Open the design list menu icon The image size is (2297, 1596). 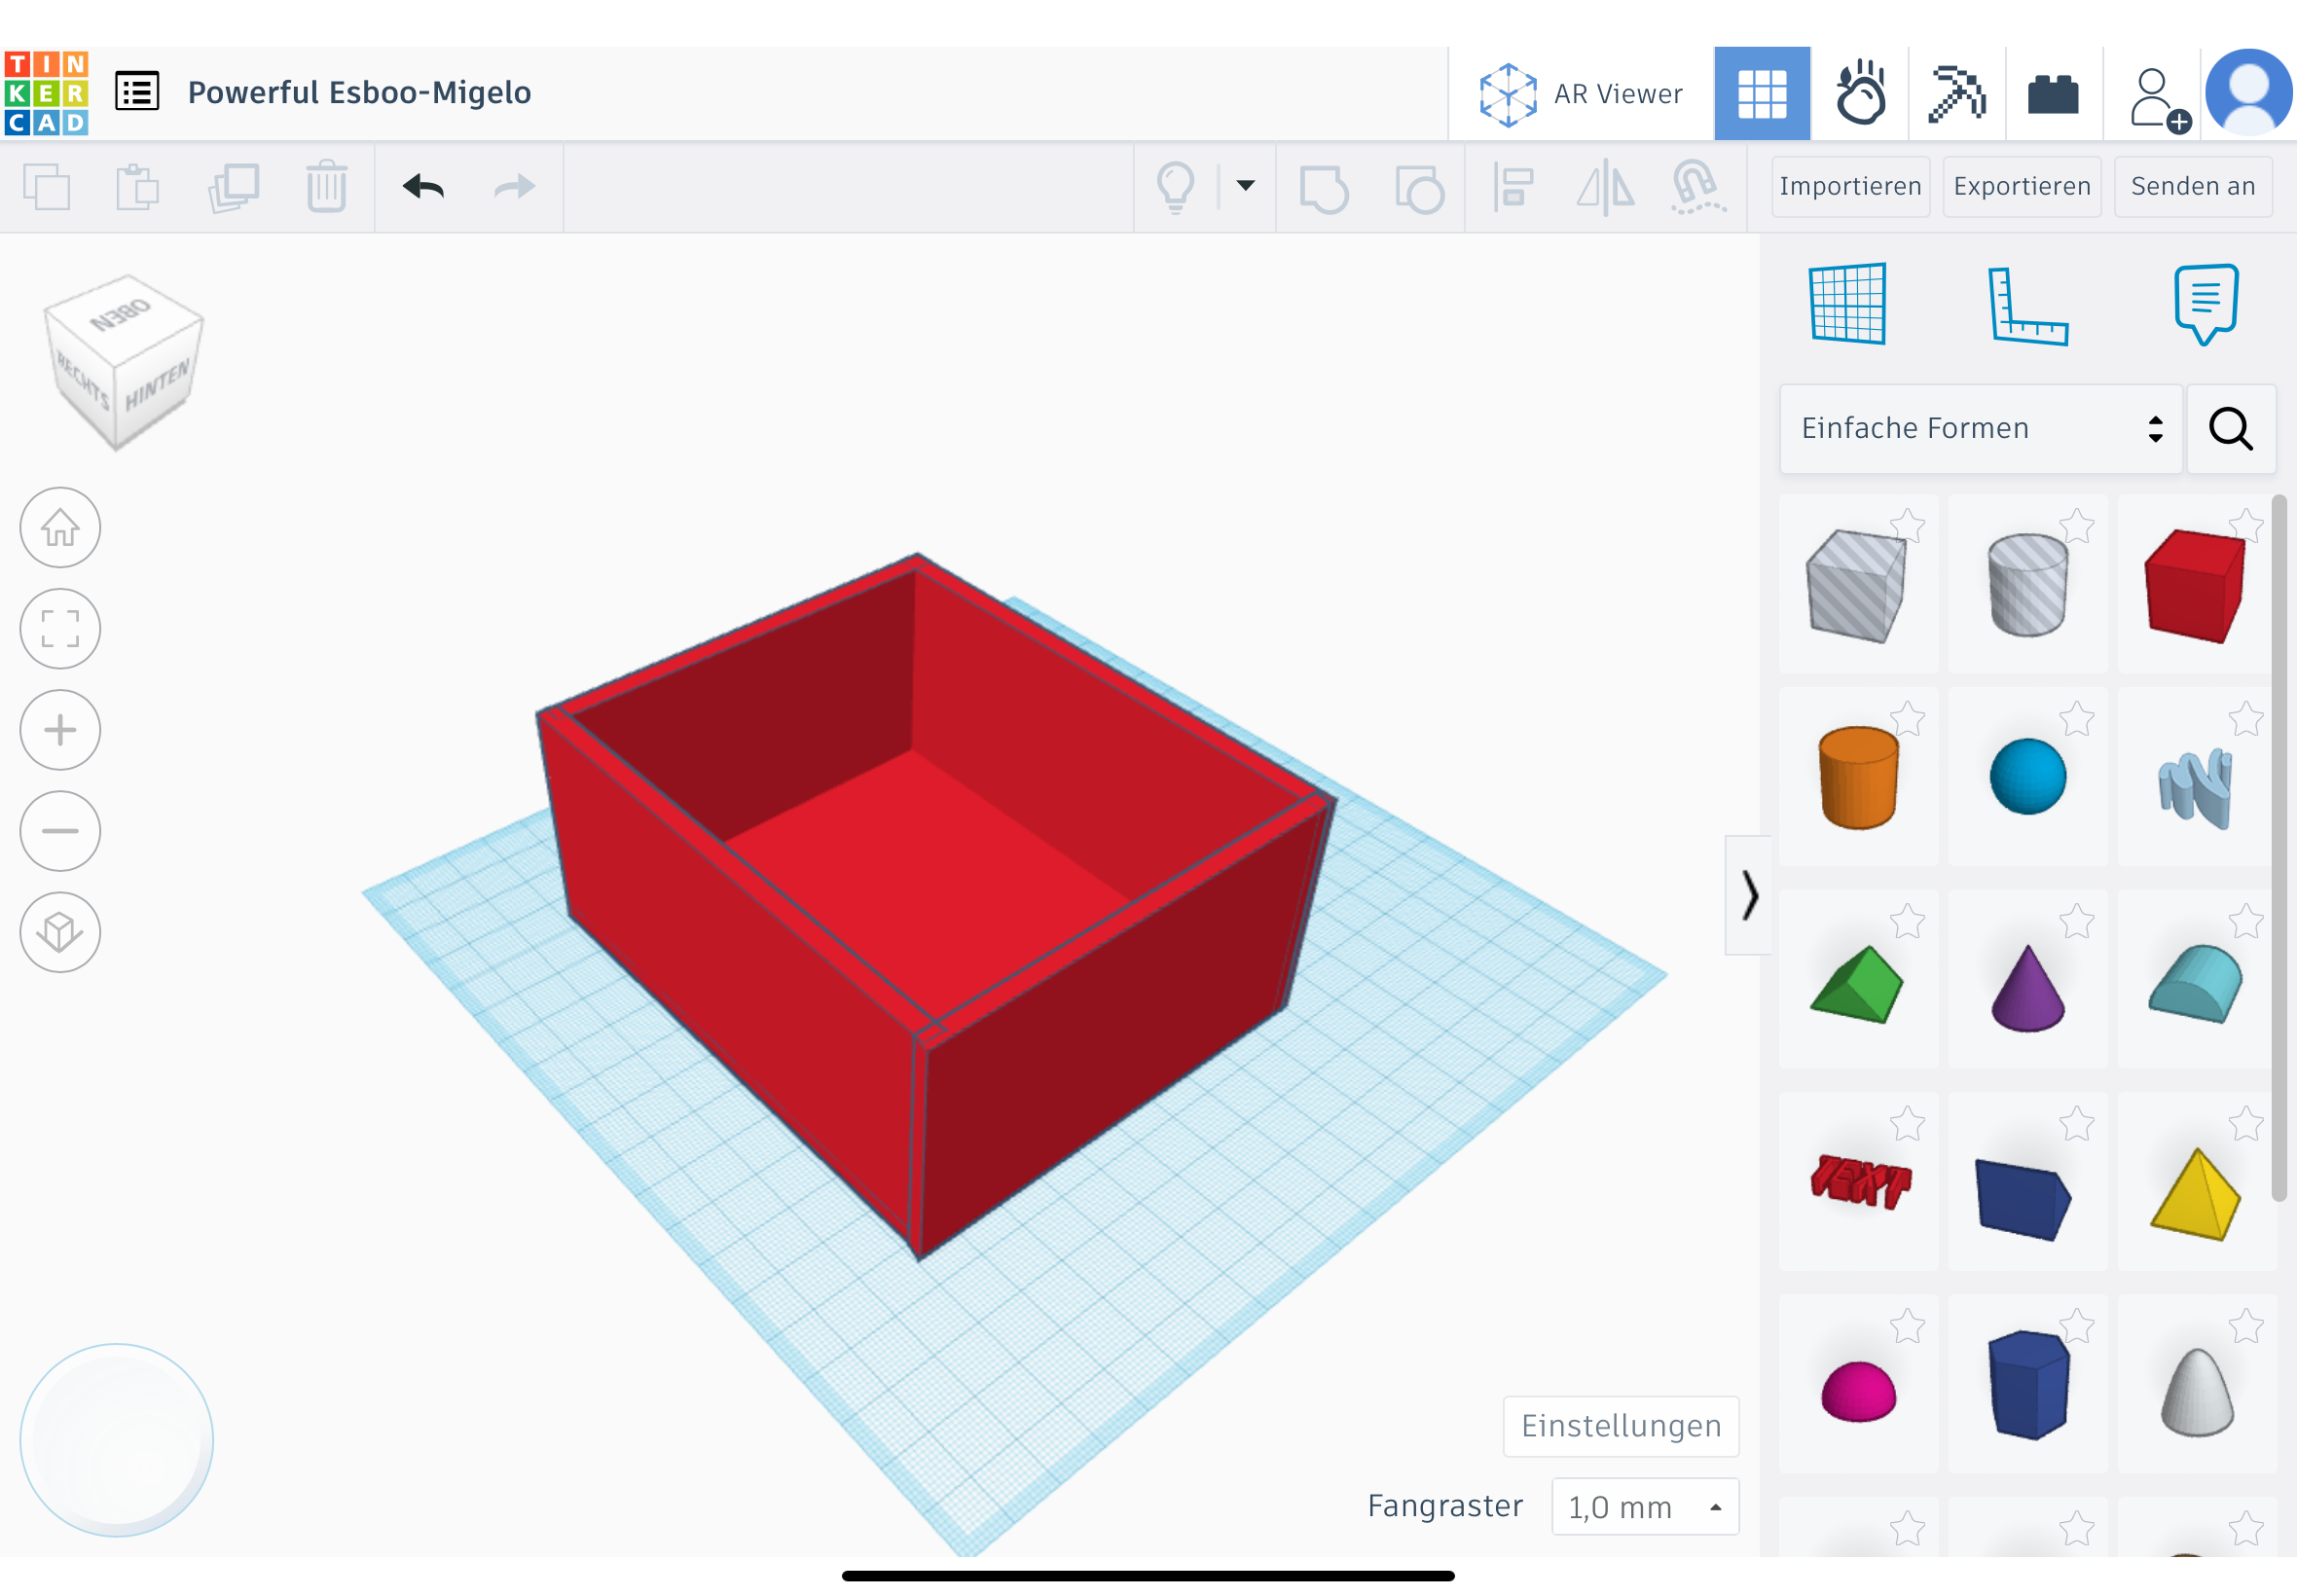point(137,90)
